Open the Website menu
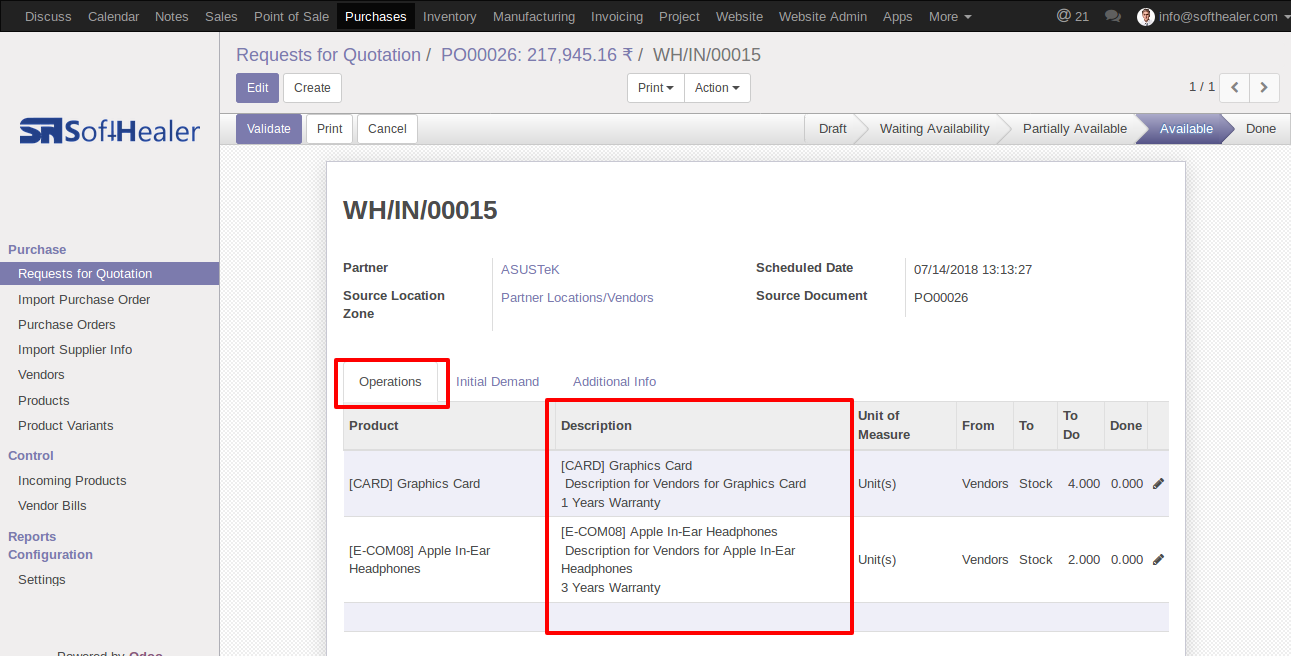The height and width of the screenshot is (656, 1291). 740,16
